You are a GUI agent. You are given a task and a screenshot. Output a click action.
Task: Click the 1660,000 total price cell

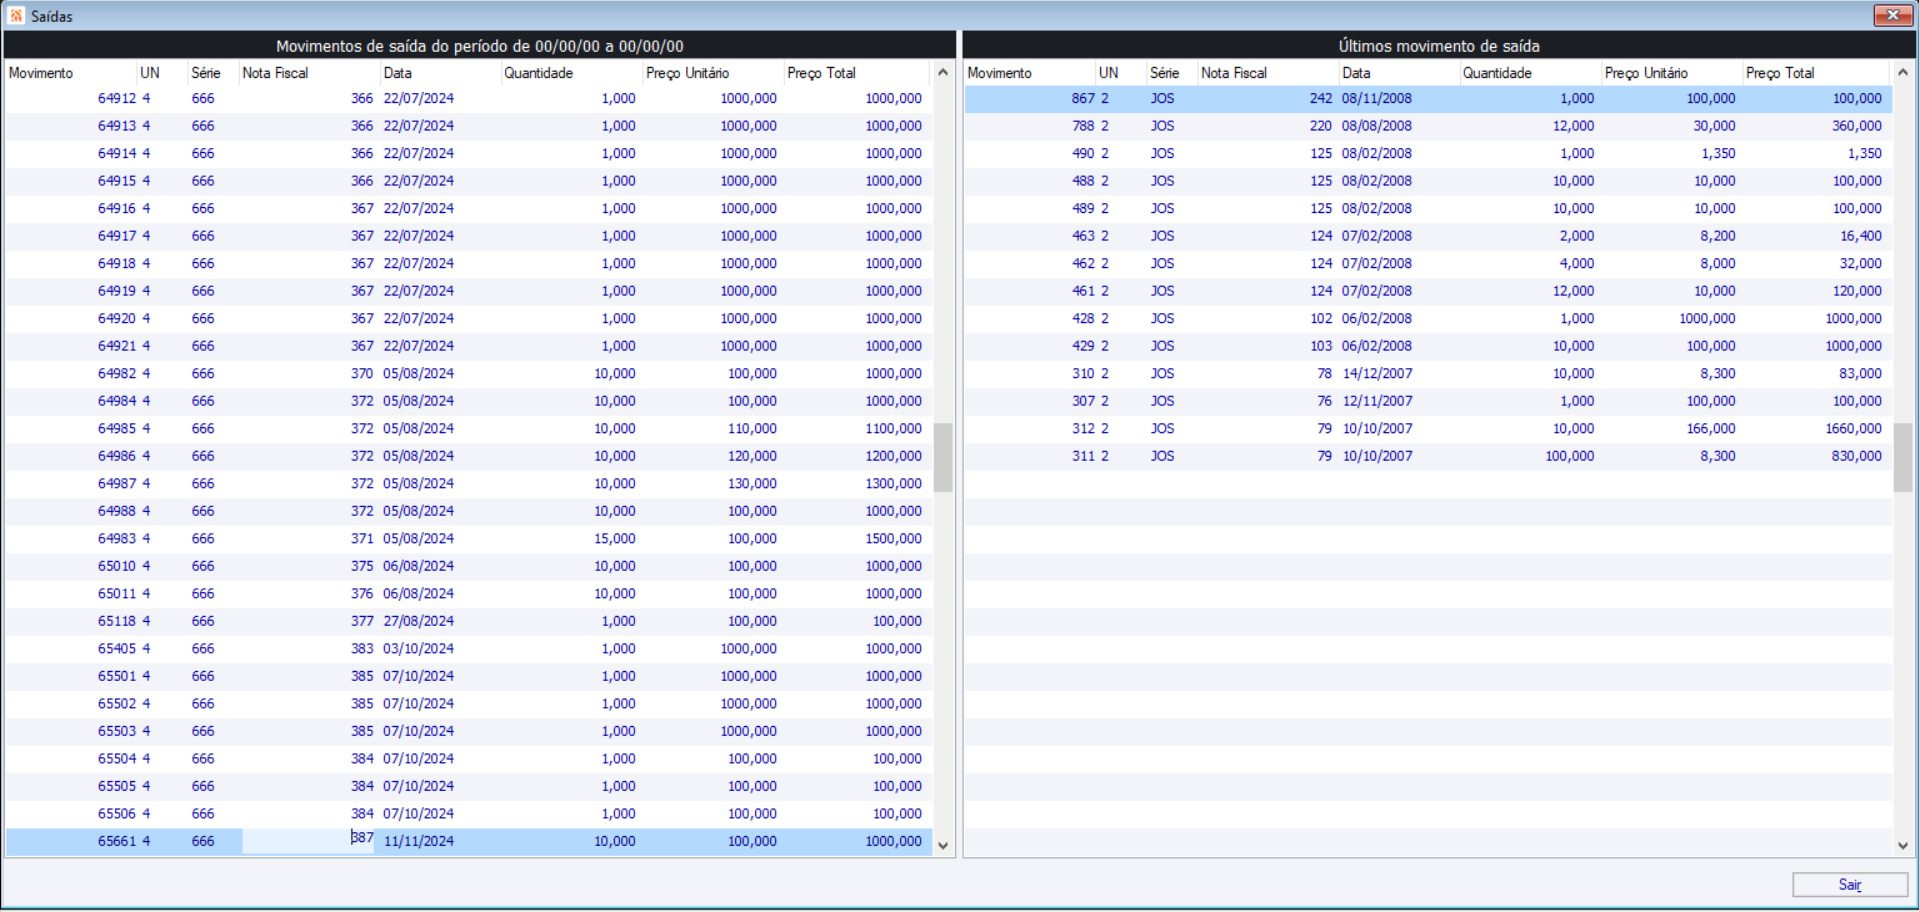pyautogui.click(x=1853, y=429)
